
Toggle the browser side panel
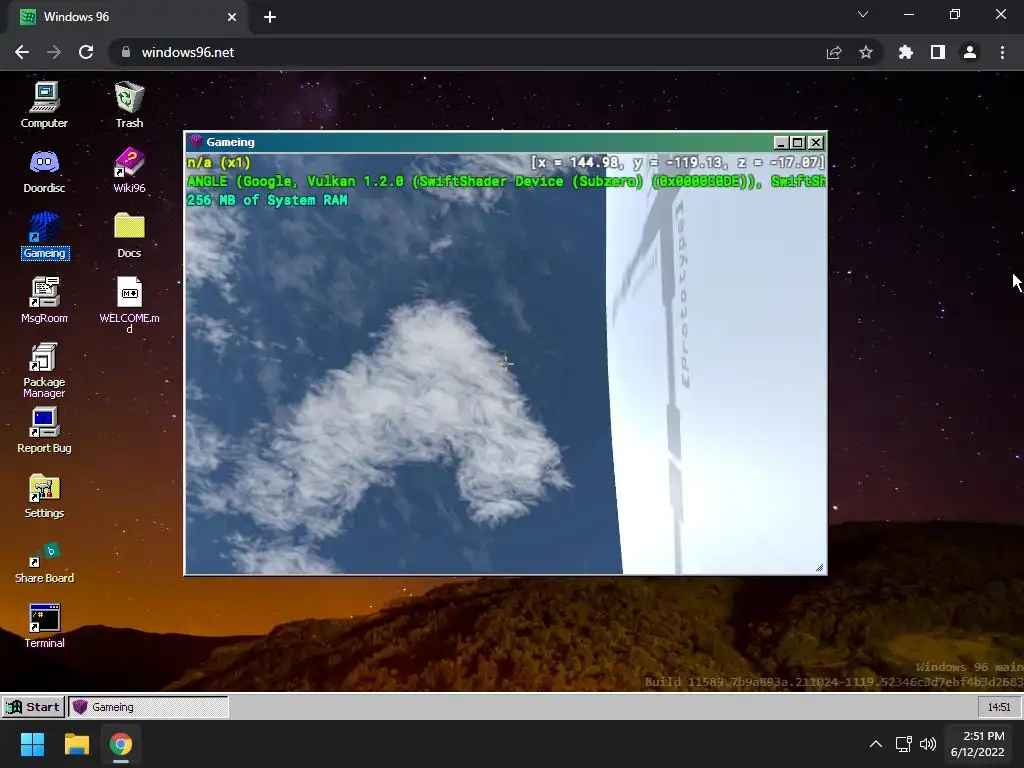[938, 52]
